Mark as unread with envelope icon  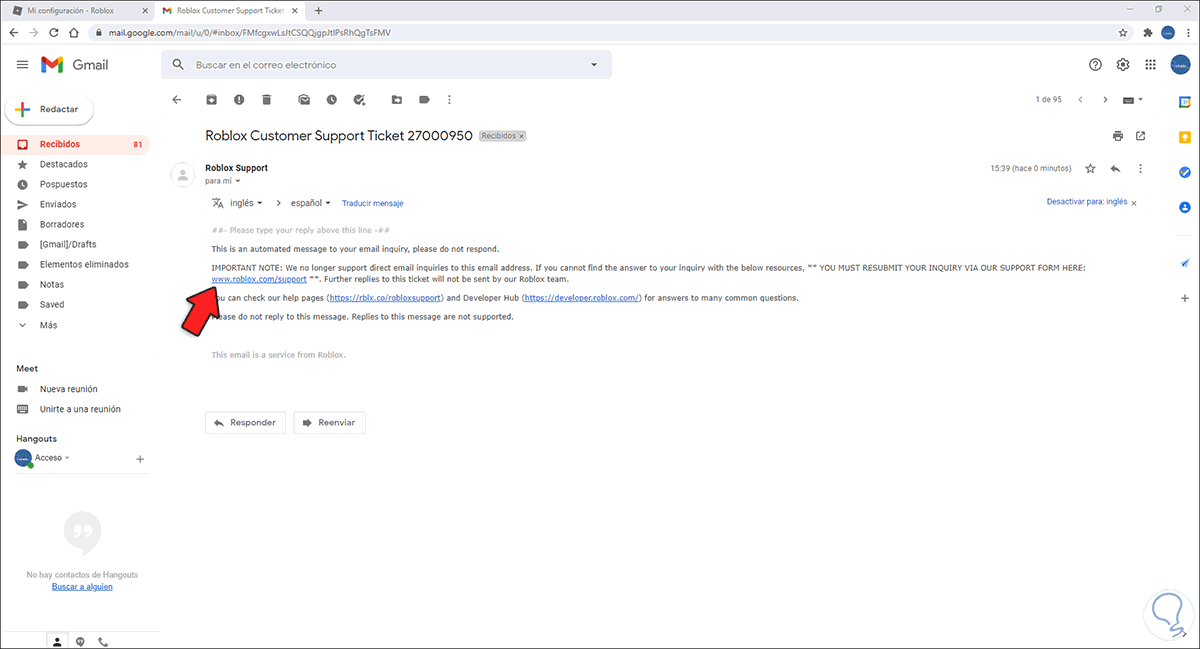(x=304, y=100)
